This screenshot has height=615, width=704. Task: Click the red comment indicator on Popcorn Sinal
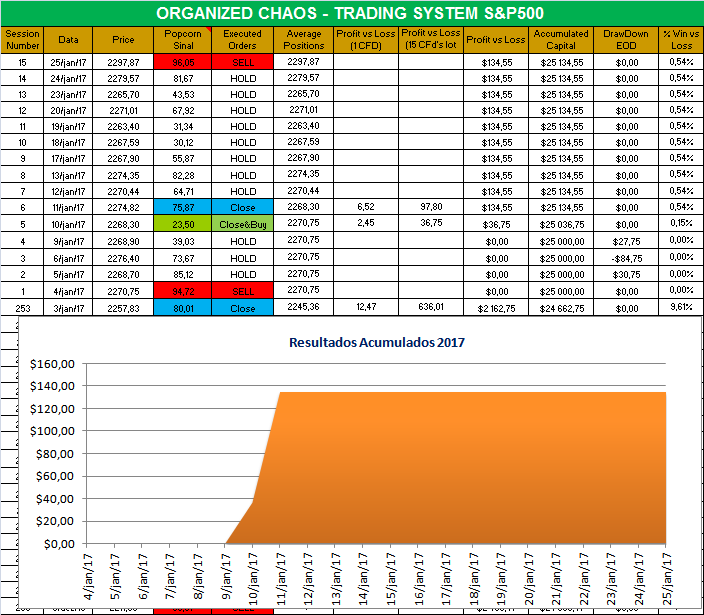pos(208,30)
